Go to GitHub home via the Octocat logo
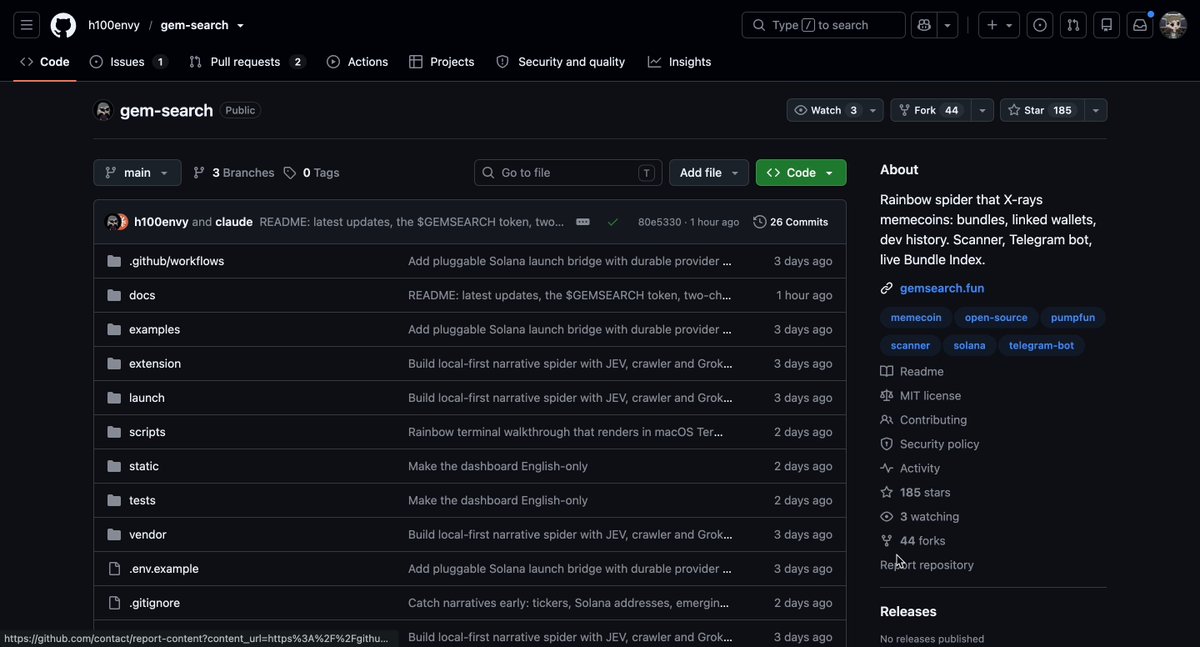 pyautogui.click(x=63, y=25)
